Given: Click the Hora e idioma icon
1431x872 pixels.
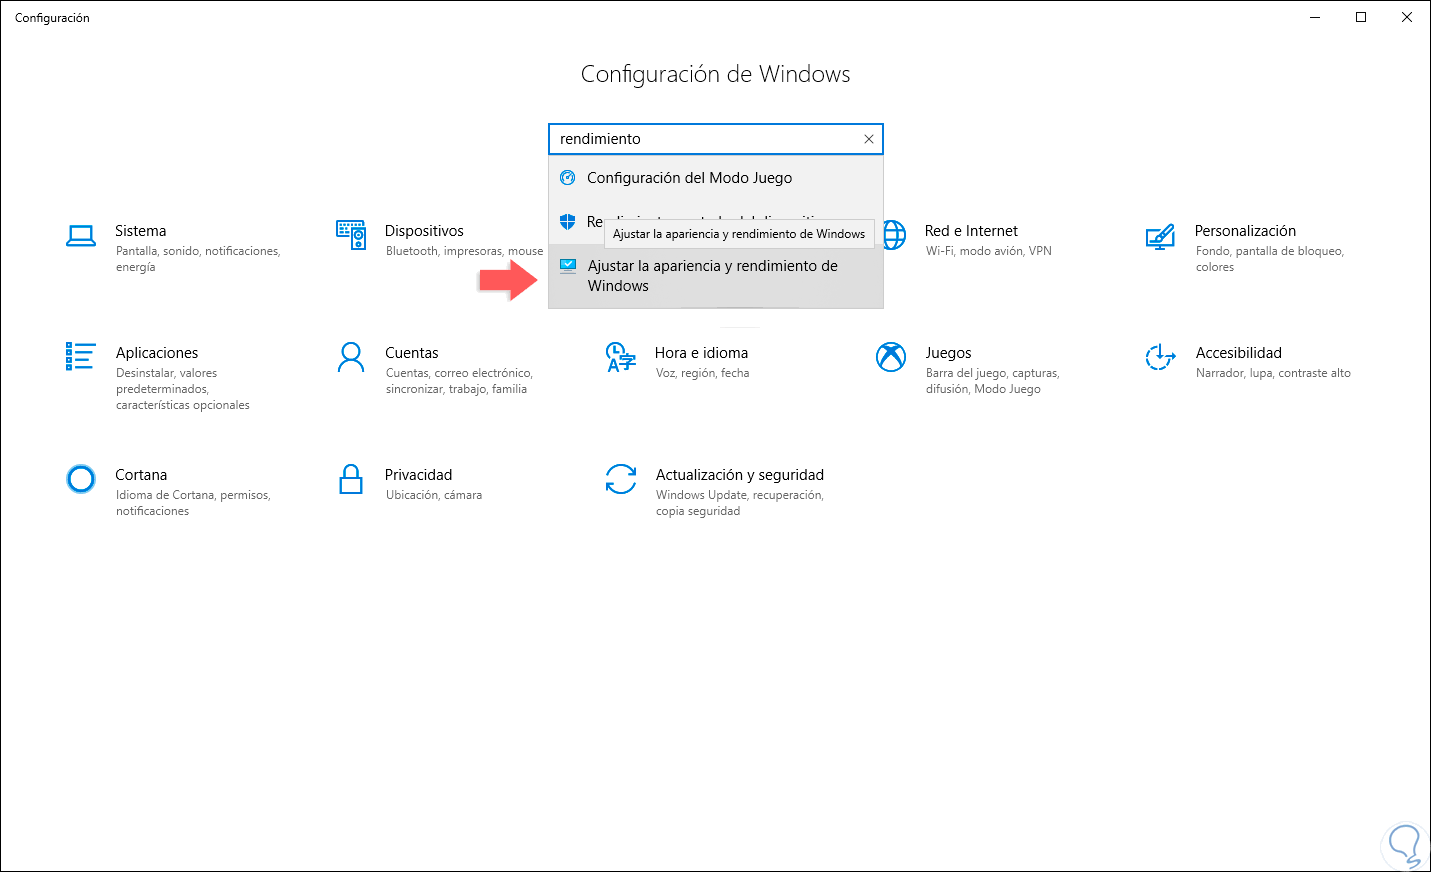Looking at the screenshot, I should [621, 357].
